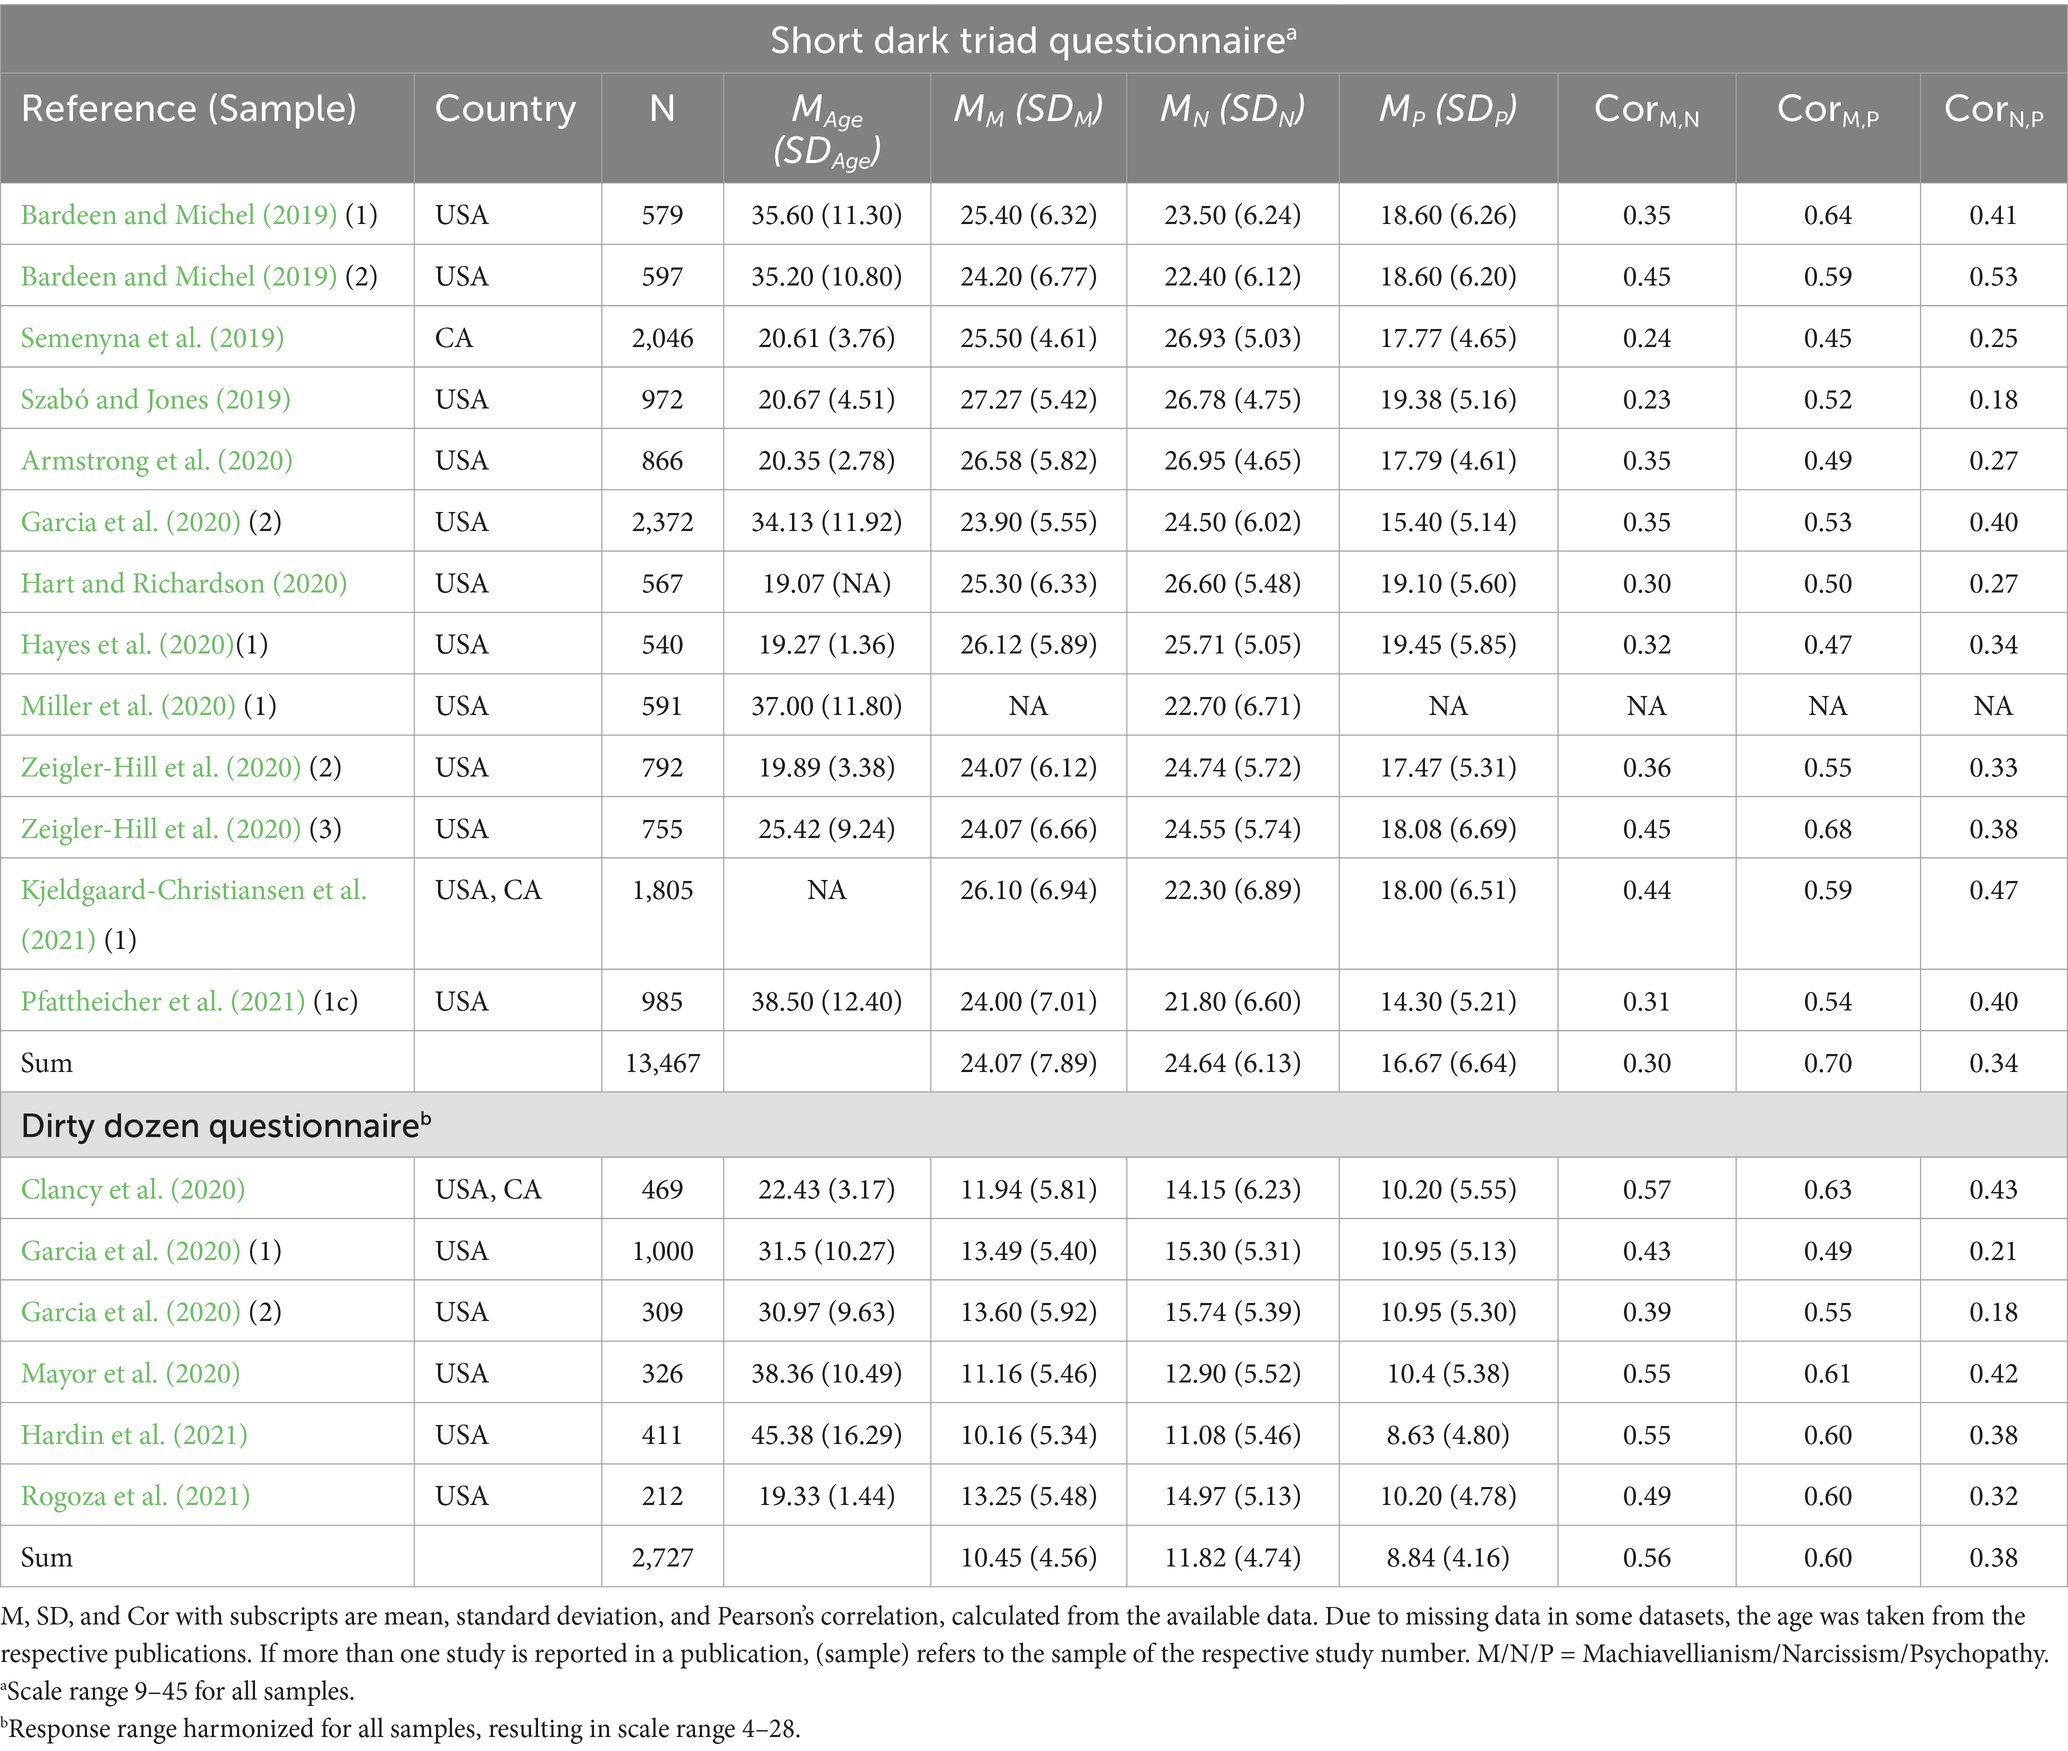Screen dimensions: 2068x1751
Task: Open Zeigler-Hill et al. (2020) sample (2) link
Action: (161, 767)
